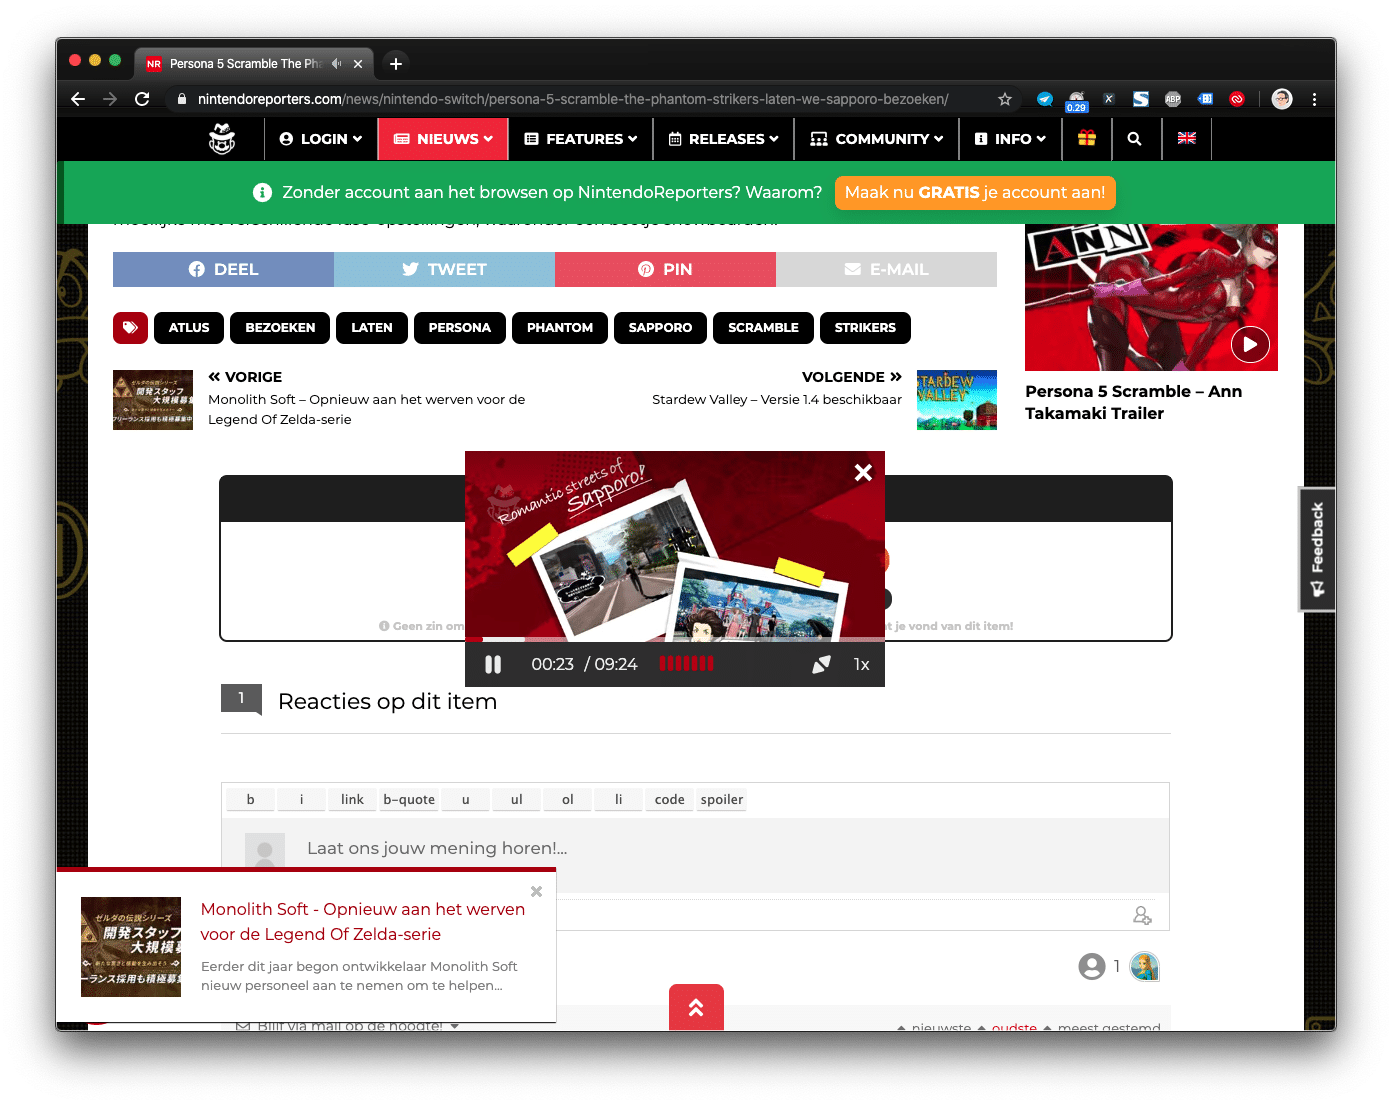Click the user-settings icon below comment box
1392x1105 pixels.
[1142, 915]
